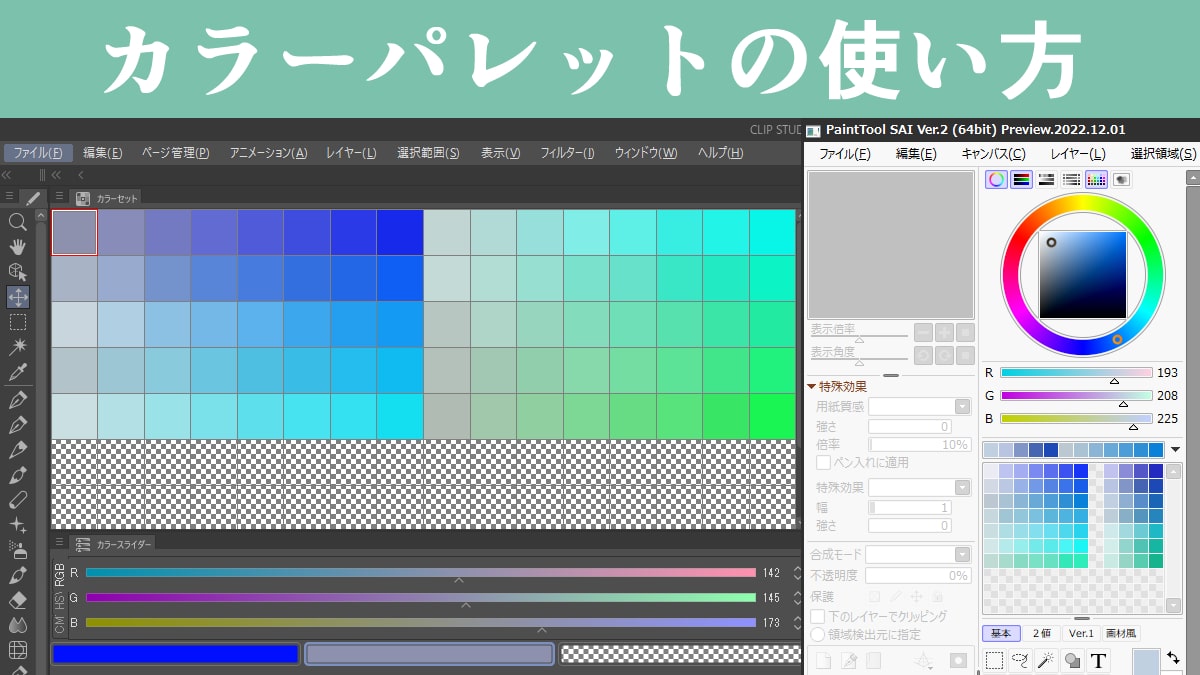
Task: Toggle 下のレイヤーでクリッピング checkbox
Action: click(x=817, y=616)
